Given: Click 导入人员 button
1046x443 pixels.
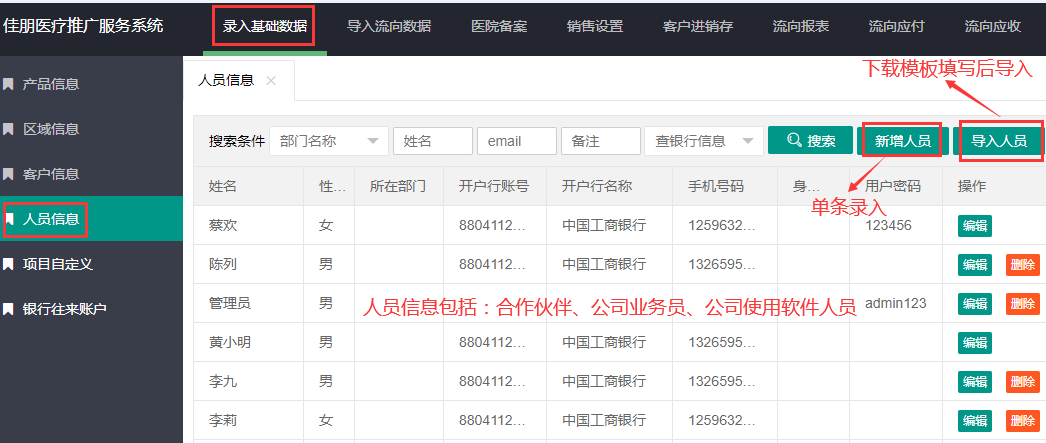Looking at the screenshot, I should tap(999, 141).
